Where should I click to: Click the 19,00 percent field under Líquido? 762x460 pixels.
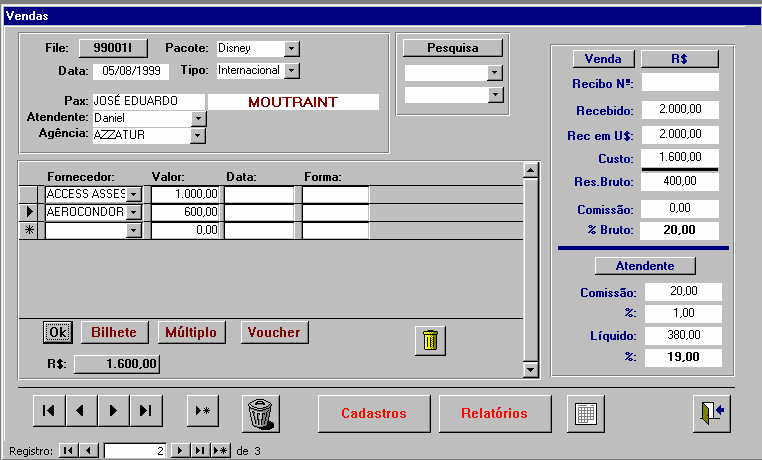[x=683, y=358]
